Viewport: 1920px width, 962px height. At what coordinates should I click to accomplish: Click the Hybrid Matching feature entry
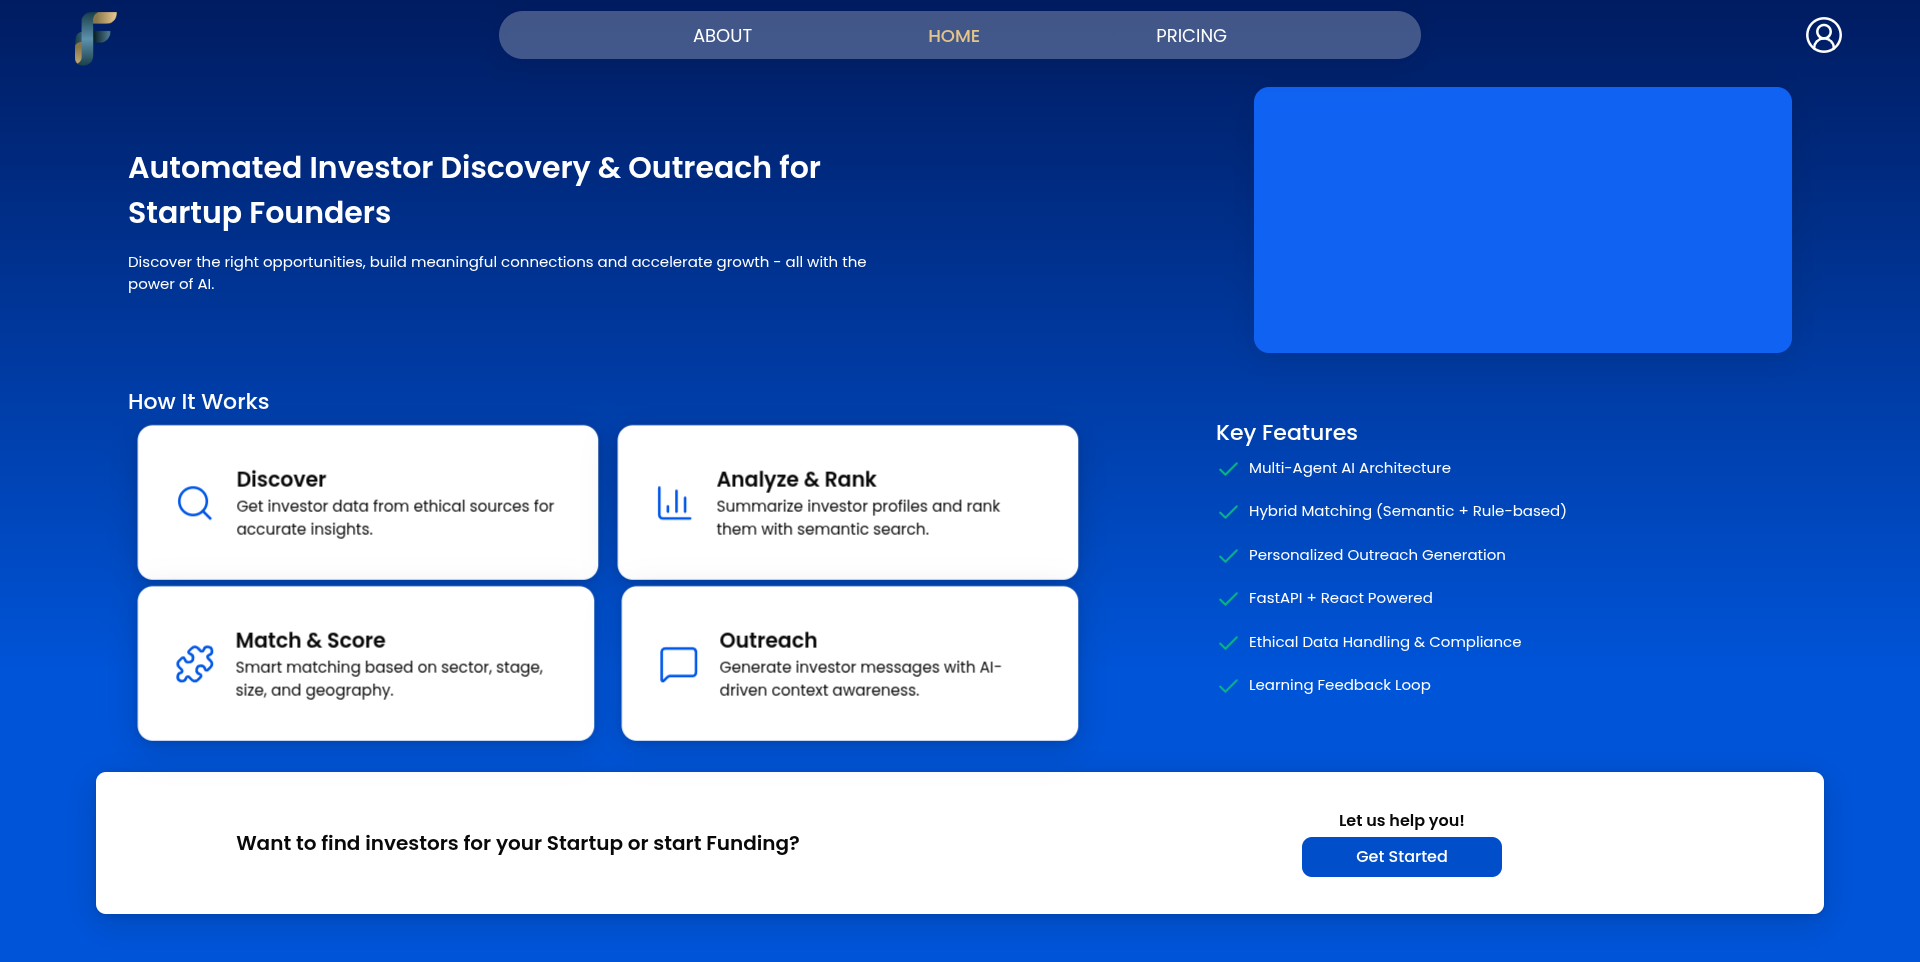coord(1406,511)
